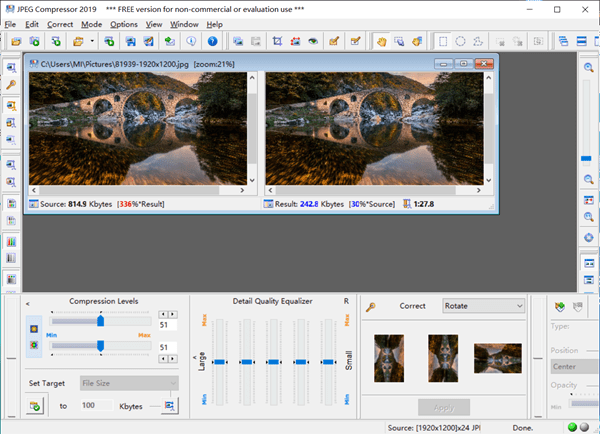600x434 pixels.
Task: Click the eye icon in the toolbar
Action: click(313, 41)
